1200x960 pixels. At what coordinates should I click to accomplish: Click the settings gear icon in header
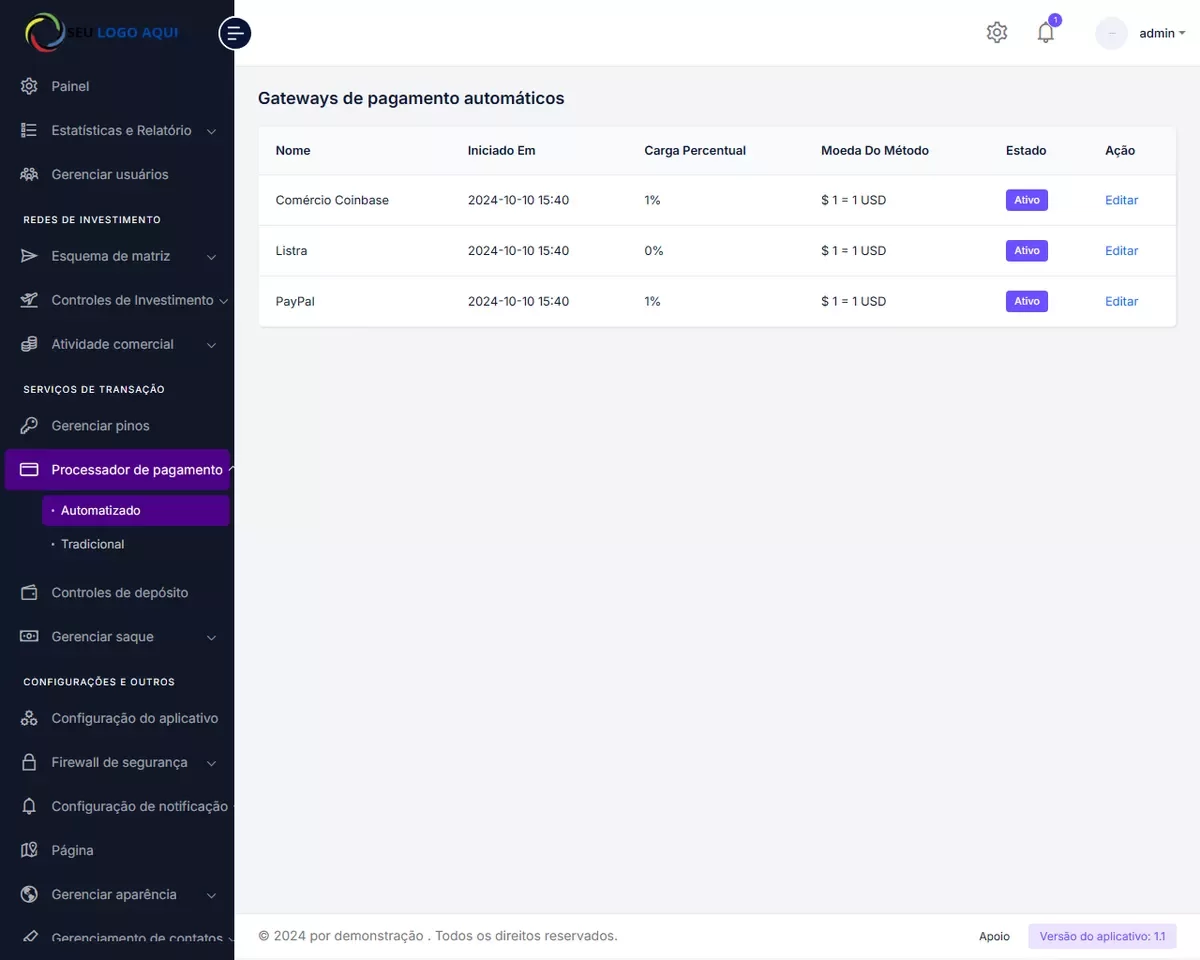click(996, 33)
